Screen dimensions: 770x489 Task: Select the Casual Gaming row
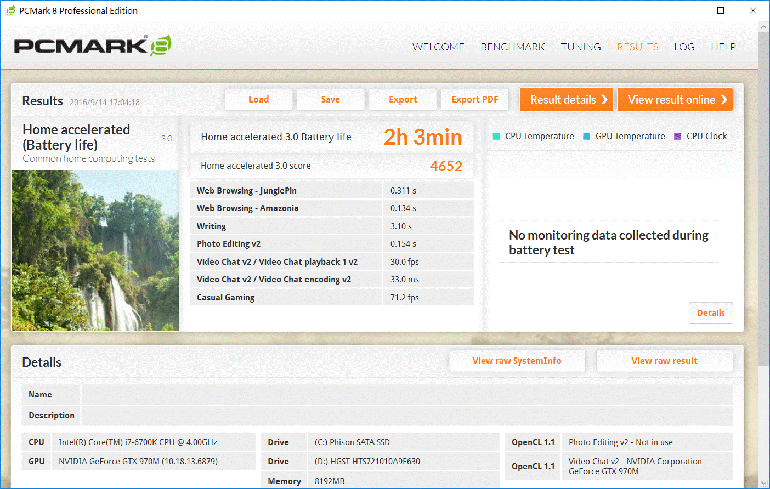pos(331,297)
